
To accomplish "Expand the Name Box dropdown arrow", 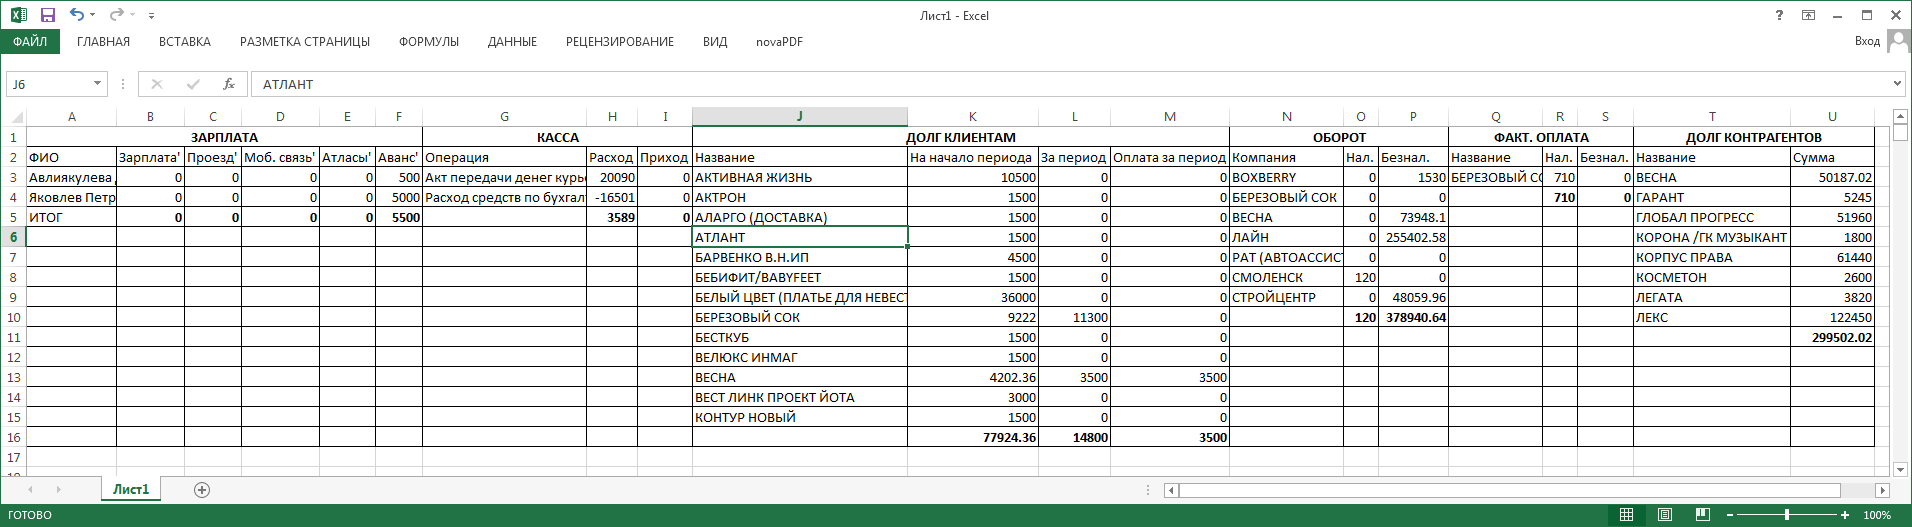I will 97,84.
